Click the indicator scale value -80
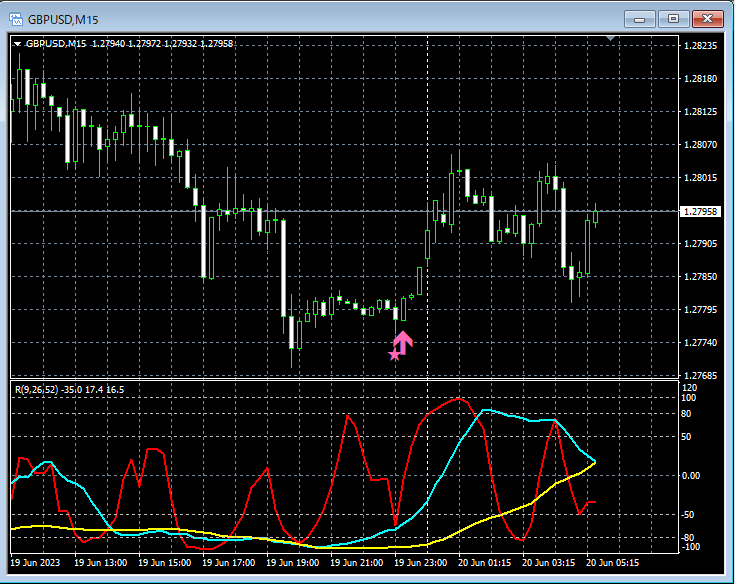 tap(688, 538)
